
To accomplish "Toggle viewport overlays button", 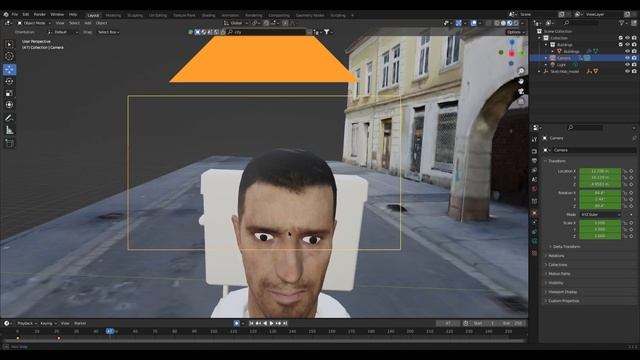I will click(473, 23).
